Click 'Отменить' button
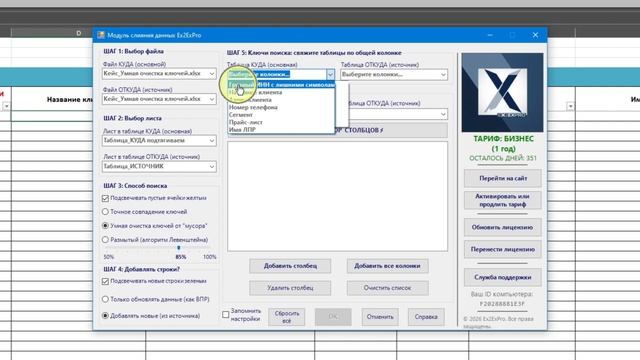Image resolution: width=640 pixels, height=360 pixels. (380, 317)
